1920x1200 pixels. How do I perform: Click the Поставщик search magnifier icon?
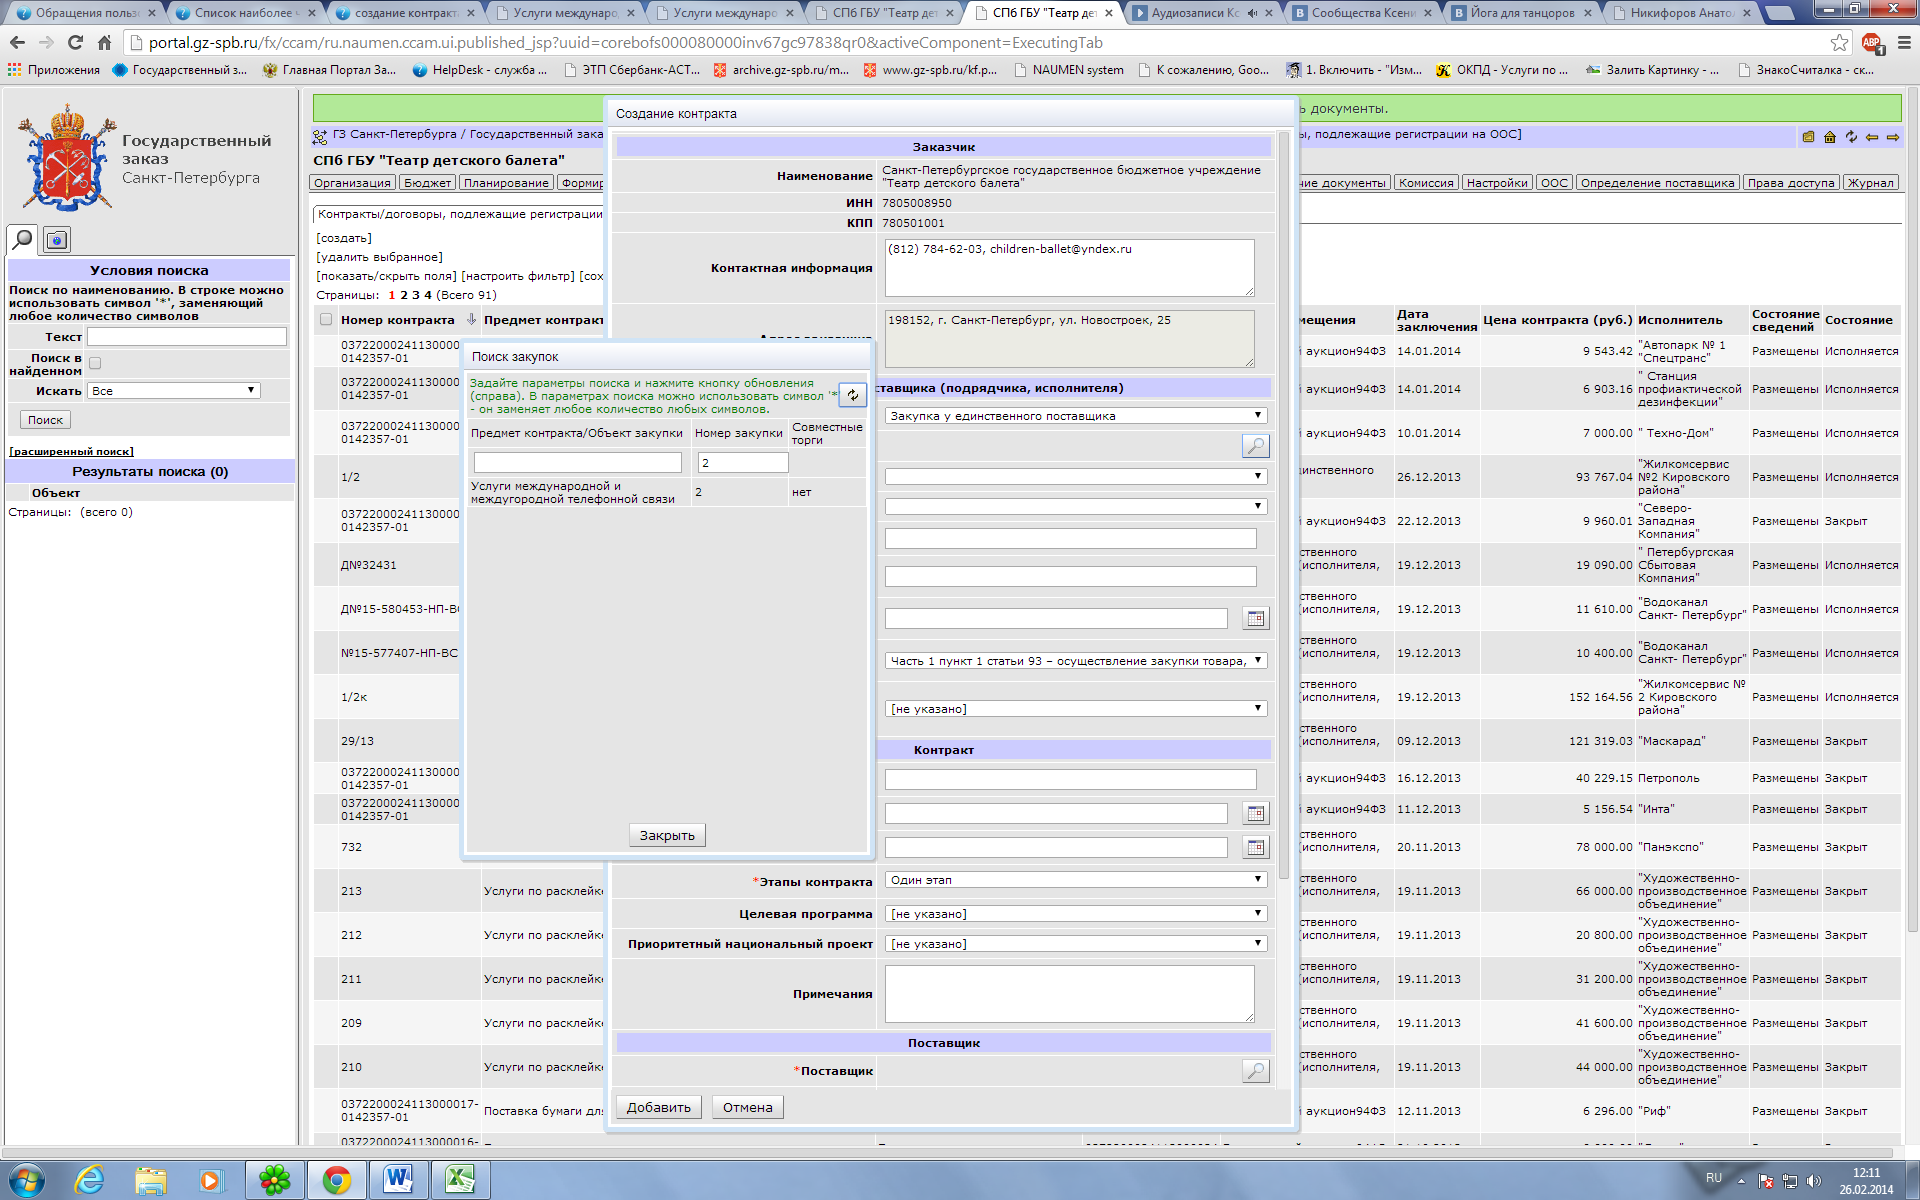tap(1255, 1071)
